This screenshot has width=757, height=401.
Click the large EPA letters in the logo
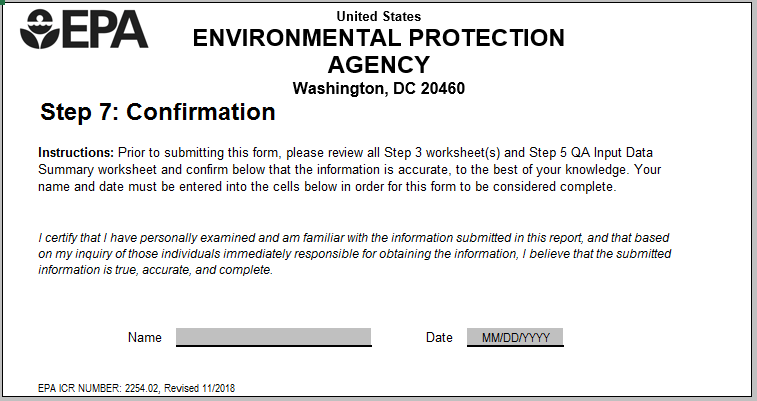[x=105, y=29]
